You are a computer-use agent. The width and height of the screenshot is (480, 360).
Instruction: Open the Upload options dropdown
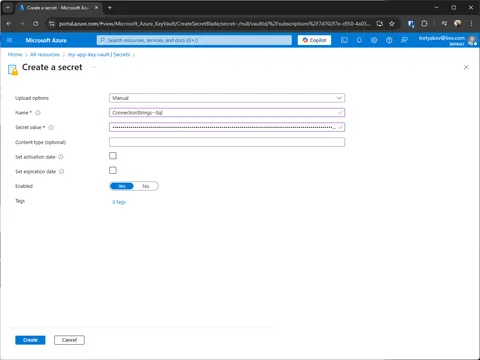(x=227, y=98)
